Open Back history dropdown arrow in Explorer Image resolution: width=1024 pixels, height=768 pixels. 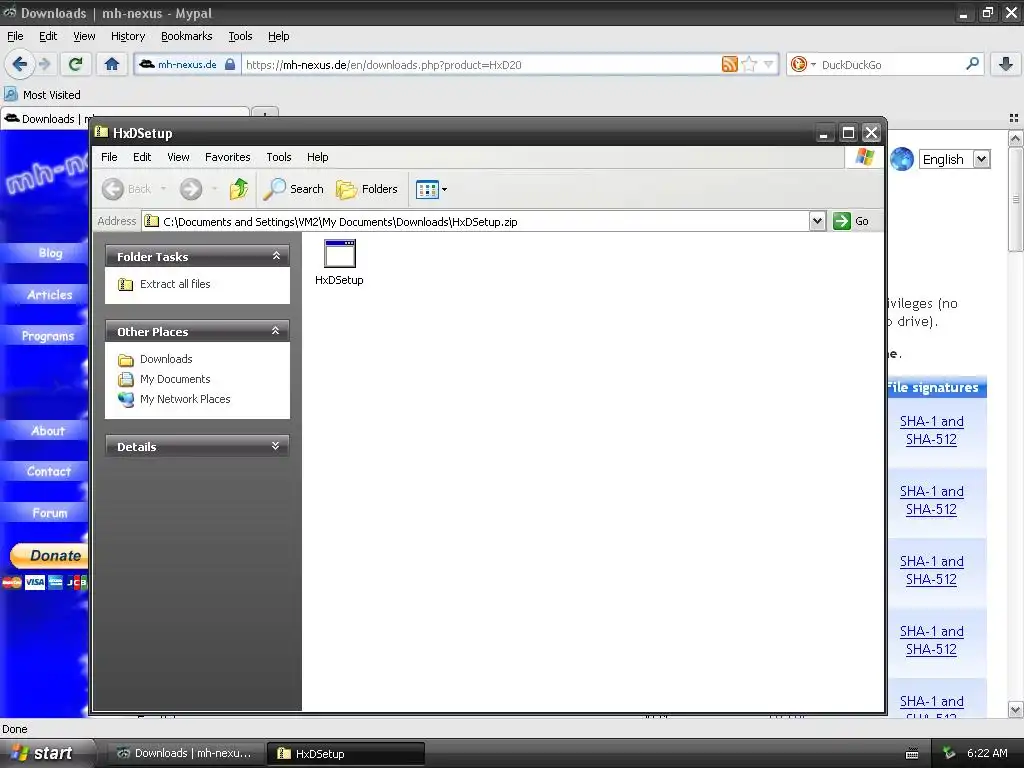click(163, 189)
